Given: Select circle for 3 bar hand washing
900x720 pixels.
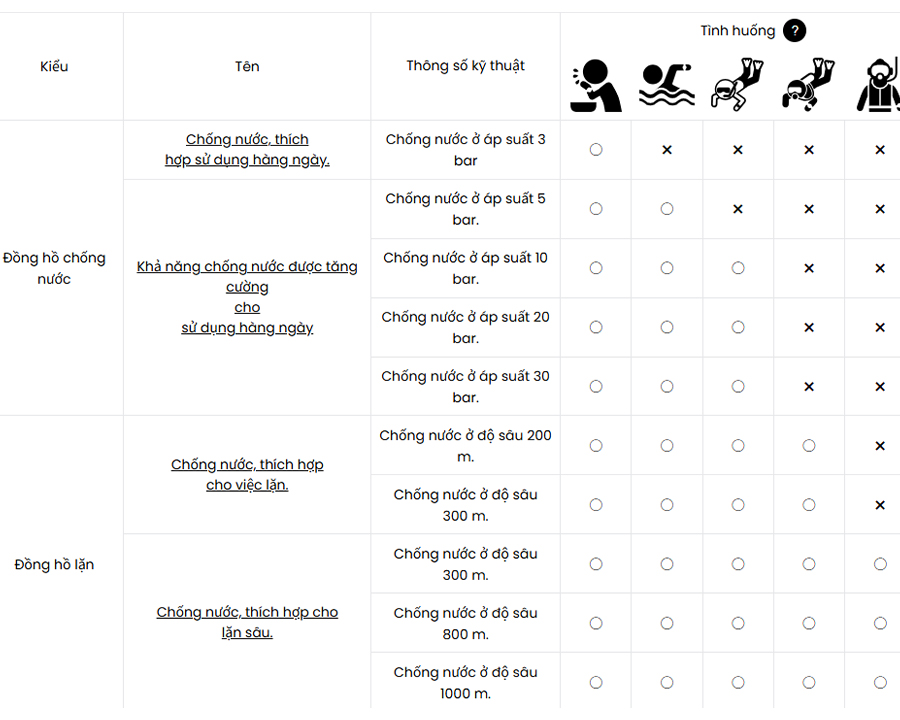Looking at the screenshot, I should pos(596,150).
